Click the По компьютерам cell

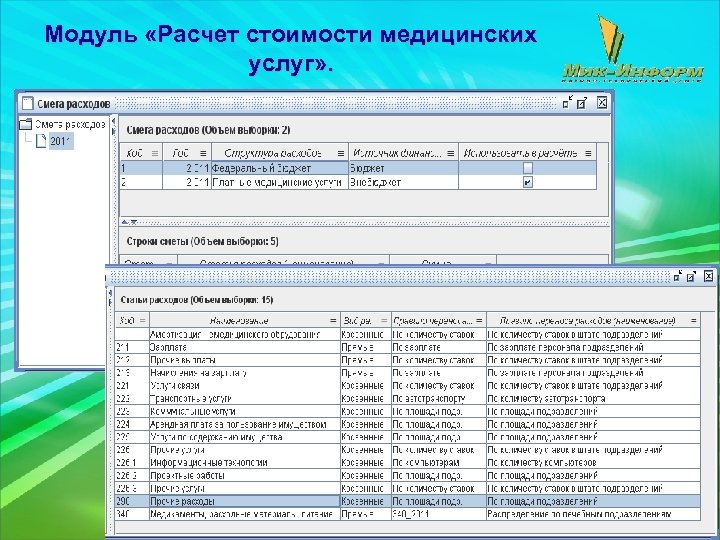(439, 462)
